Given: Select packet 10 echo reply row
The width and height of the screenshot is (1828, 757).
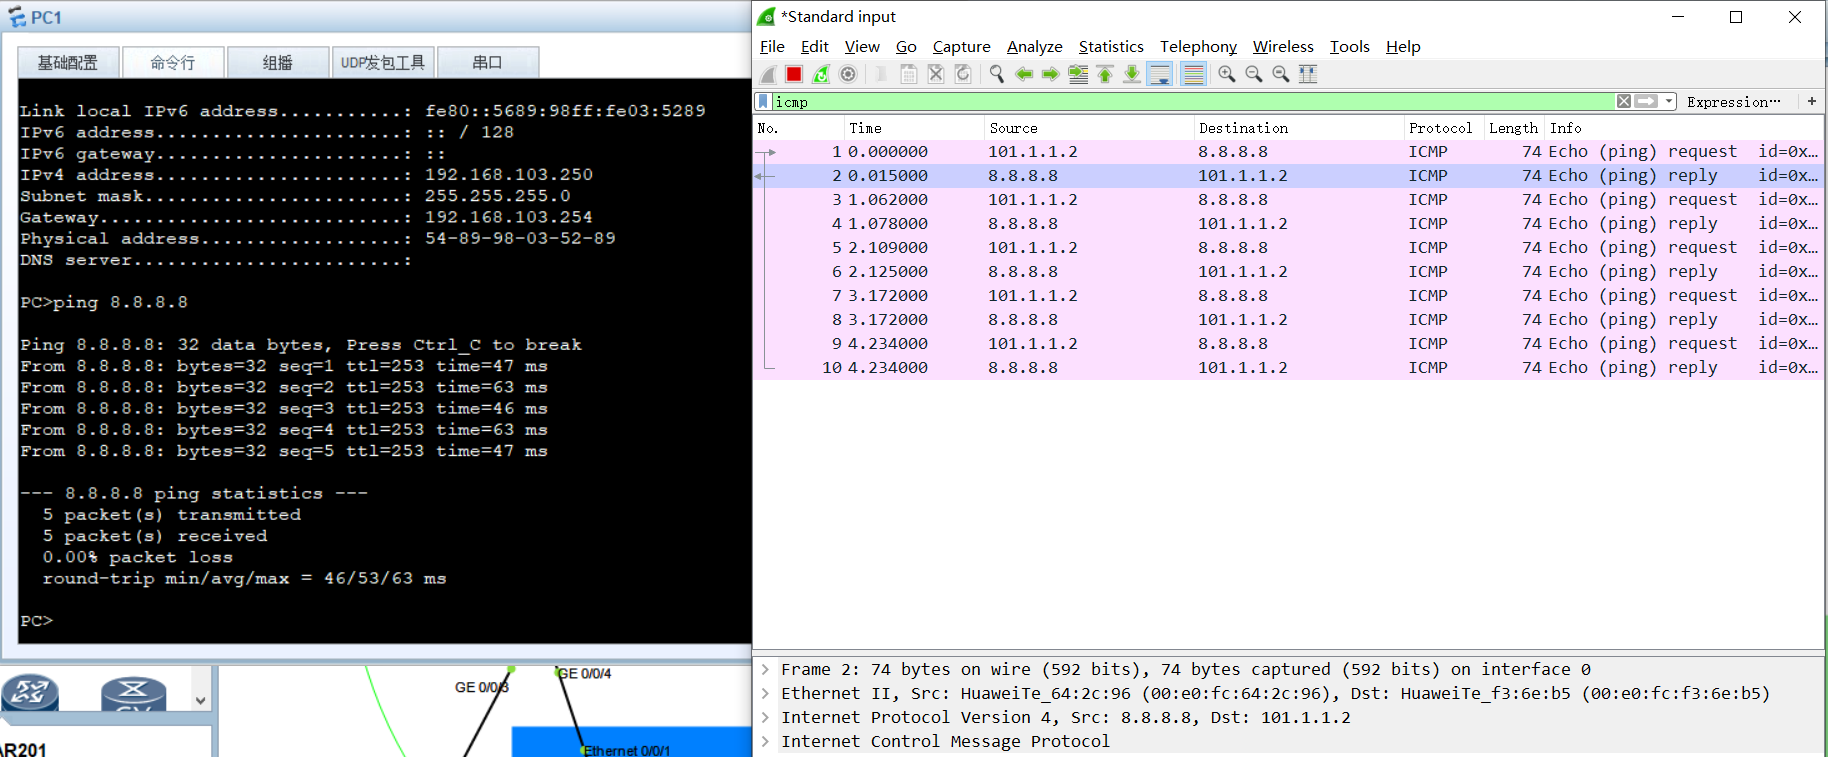Looking at the screenshot, I should coord(1288,367).
